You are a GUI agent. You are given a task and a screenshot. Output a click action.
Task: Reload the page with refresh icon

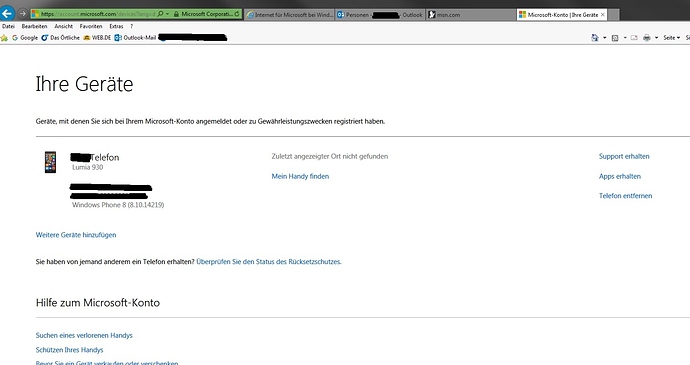(x=237, y=14)
